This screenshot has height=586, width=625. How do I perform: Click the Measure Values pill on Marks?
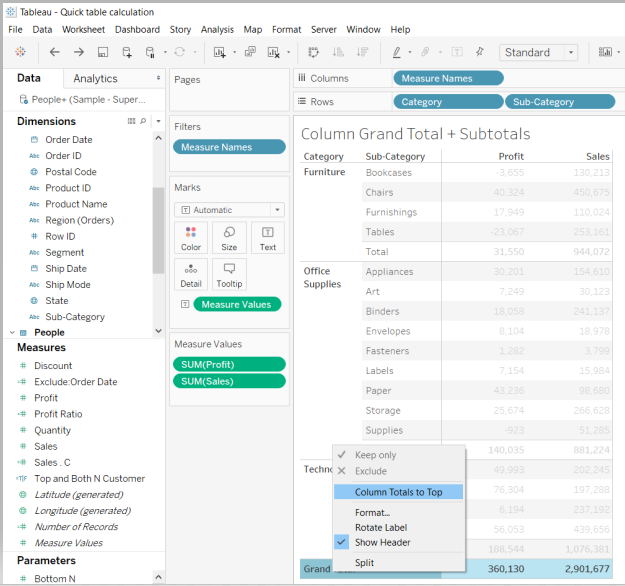pos(237,305)
